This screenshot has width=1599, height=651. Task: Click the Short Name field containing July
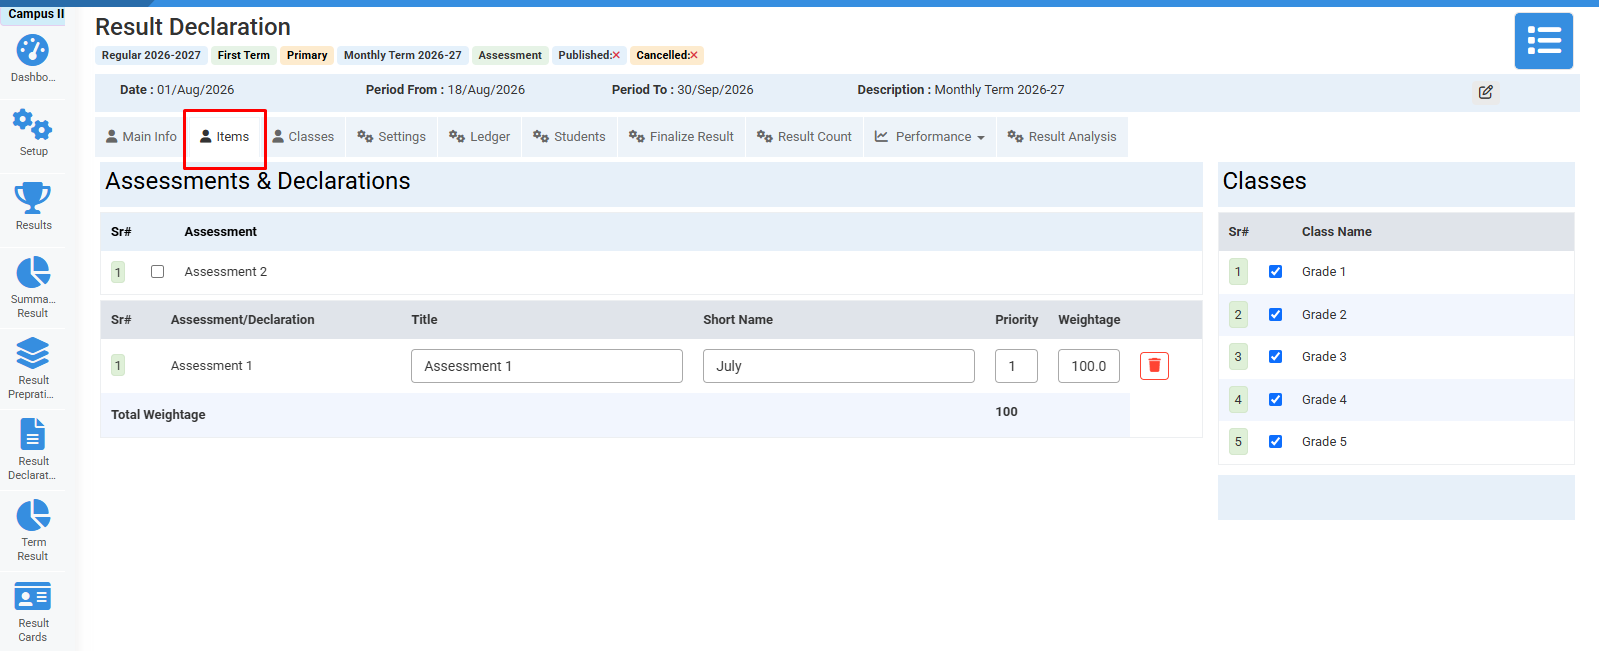[x=839, y=366]
